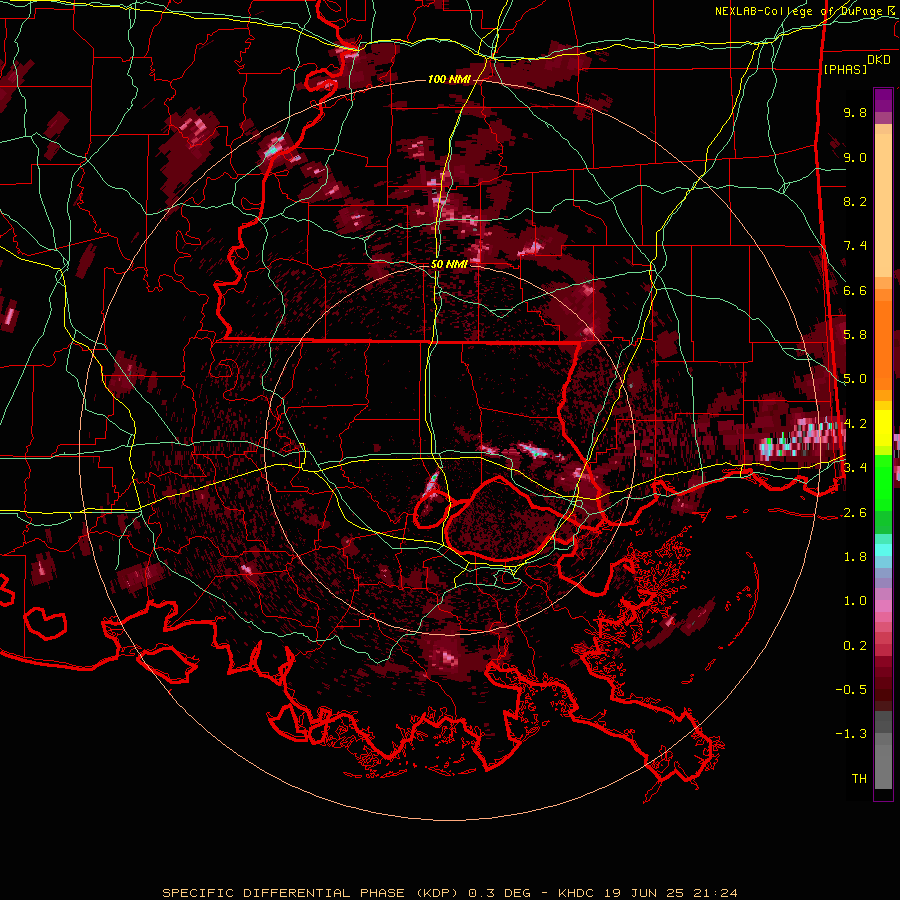Click the [PHAS] unit label
900x900 pixels.
point(845,69)
